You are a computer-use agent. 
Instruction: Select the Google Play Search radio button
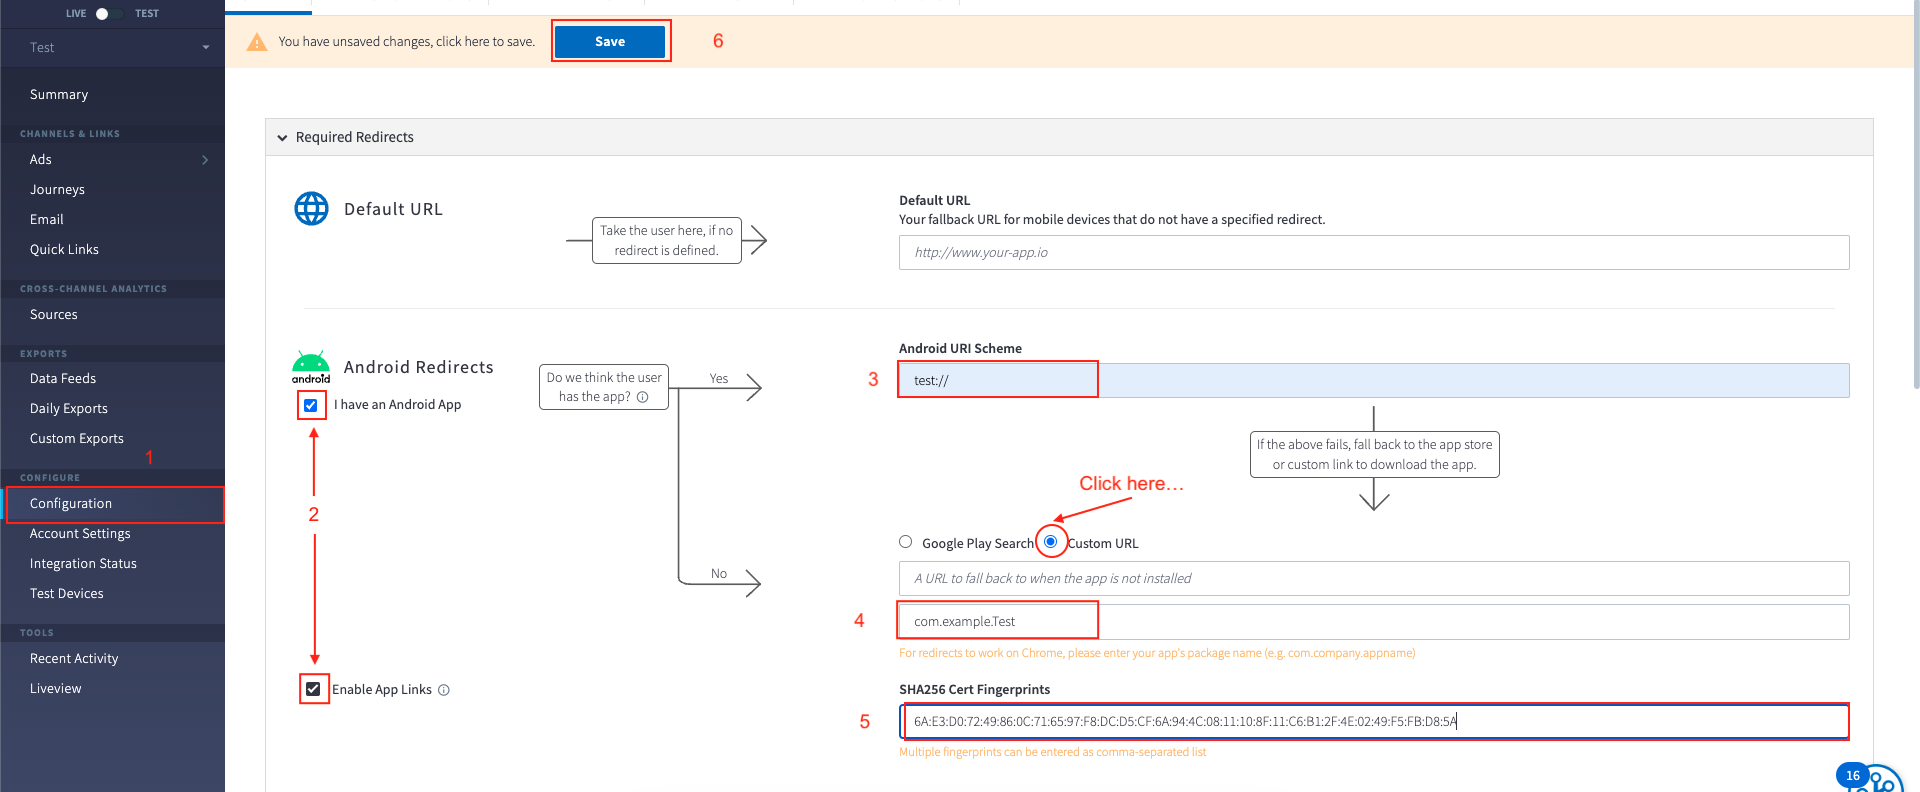coord(906,542)
